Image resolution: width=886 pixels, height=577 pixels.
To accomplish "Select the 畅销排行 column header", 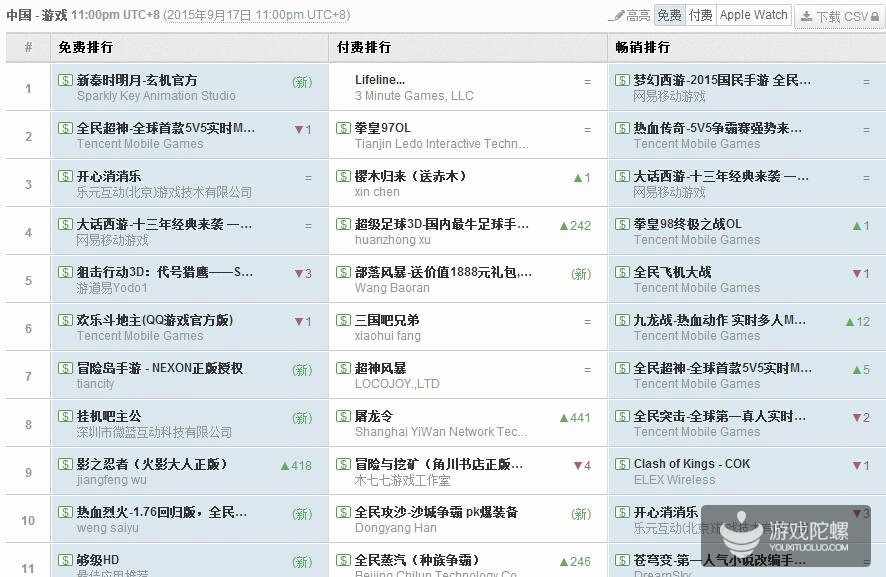I will click(x=642, y=47).
